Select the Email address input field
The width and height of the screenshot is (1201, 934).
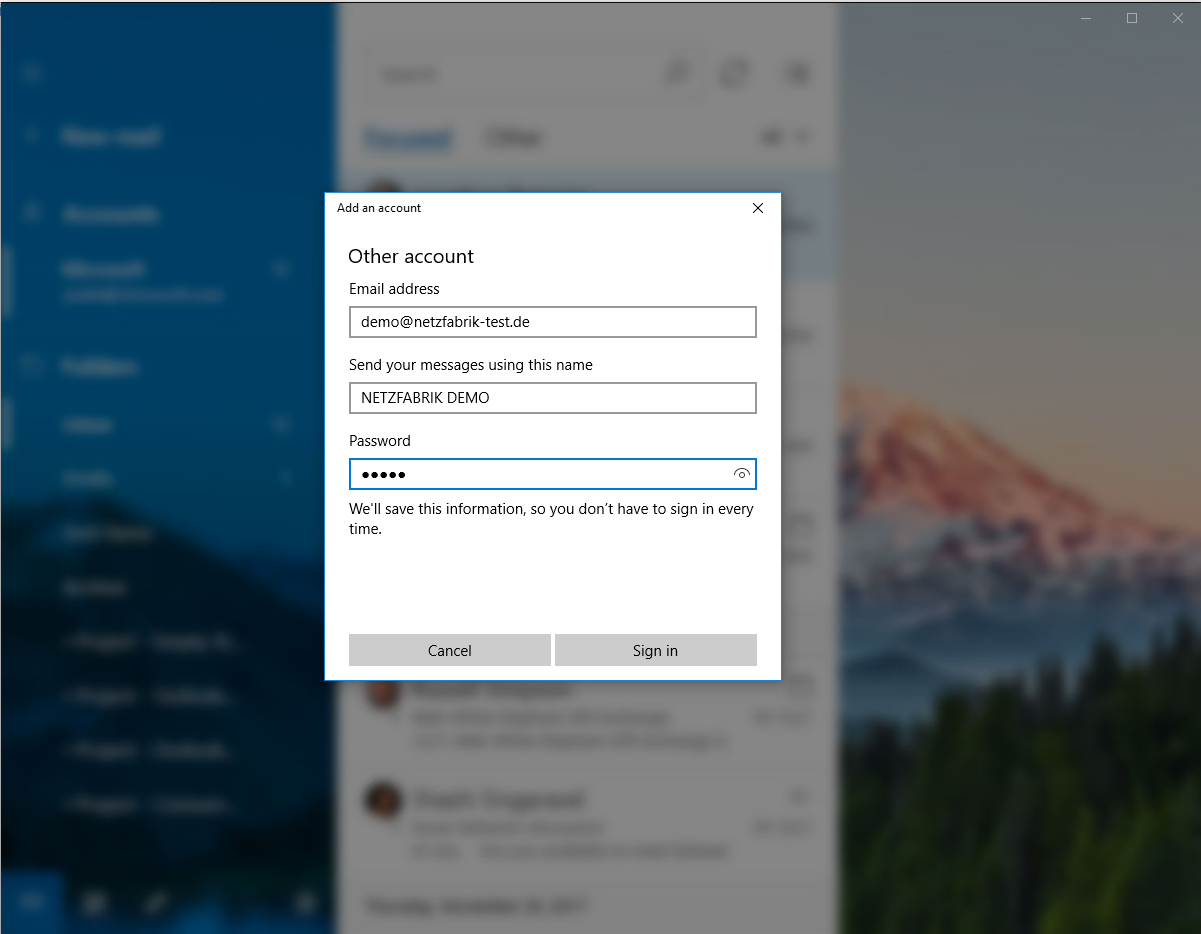552,322
